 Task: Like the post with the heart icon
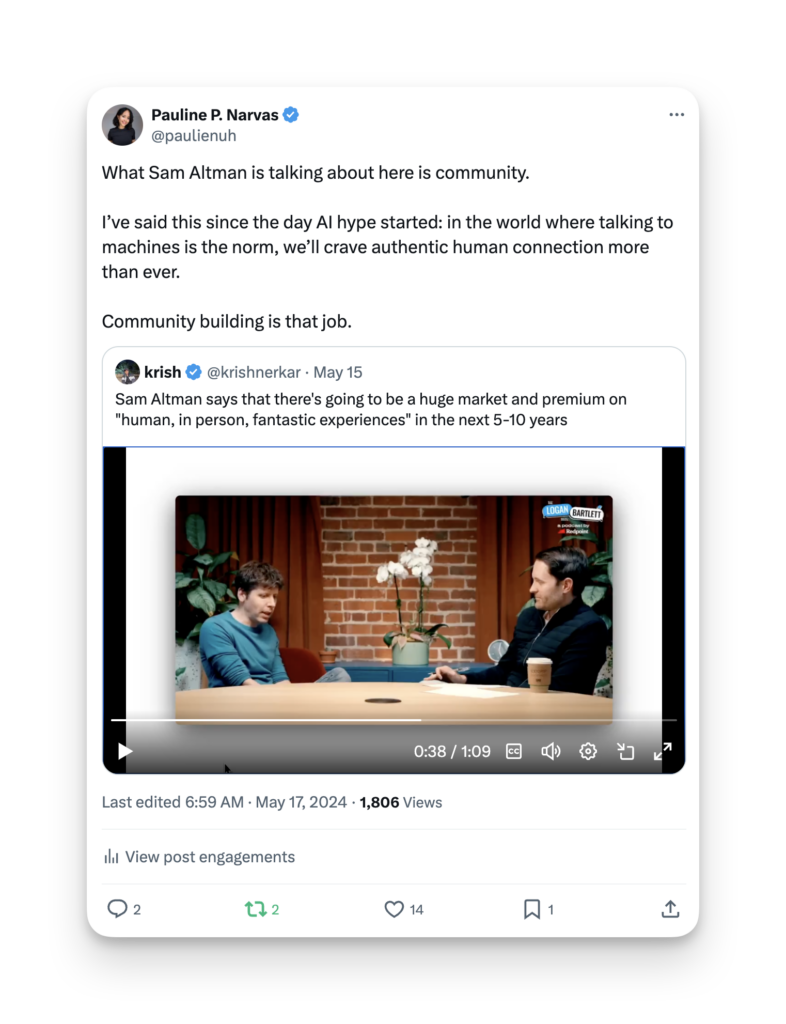(x=394, y=909)
